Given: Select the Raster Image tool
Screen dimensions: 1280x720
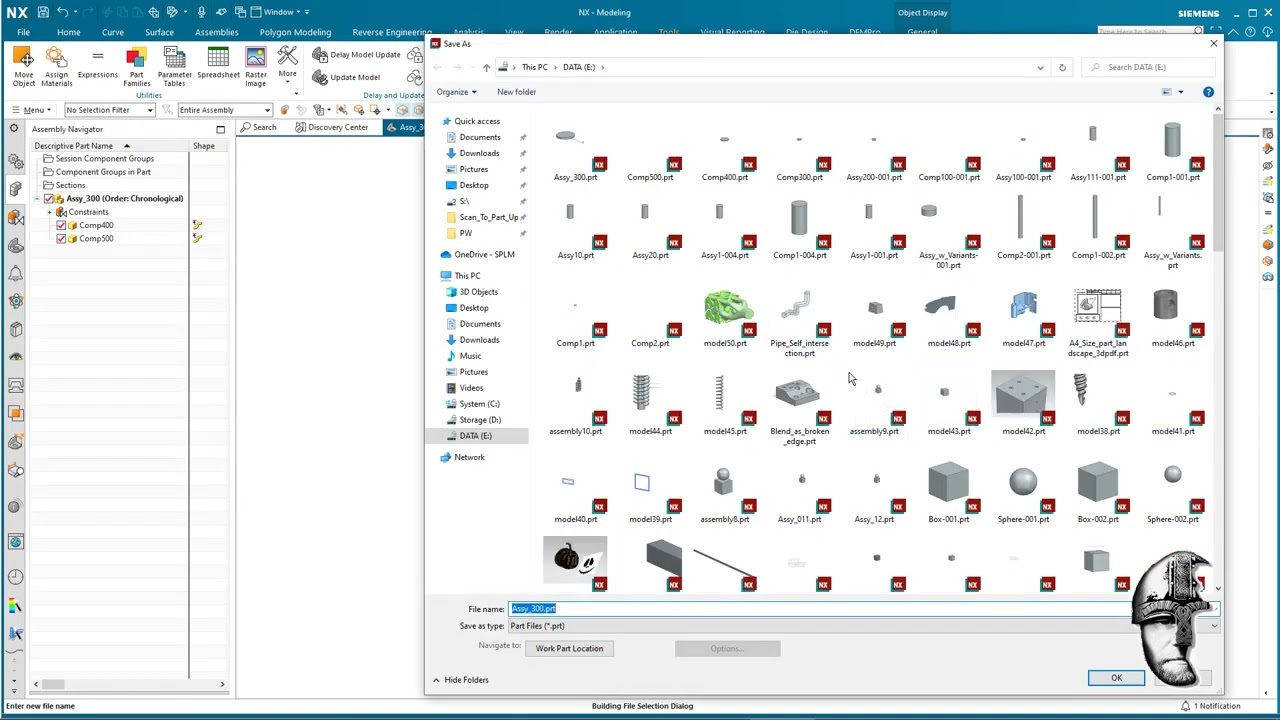Looking at the screenshot, I should coord(256,67).
